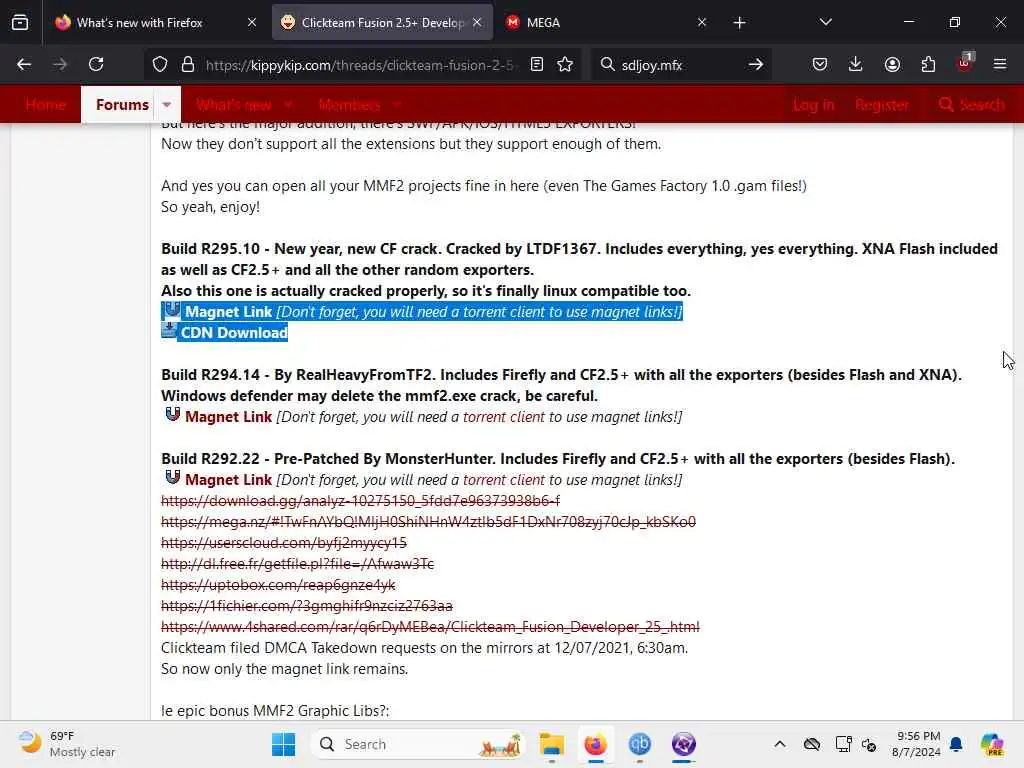This screenshot has height=768, width=1024.
Task: Click download icon beside CDN Download
Action: (x=169, y=330)
